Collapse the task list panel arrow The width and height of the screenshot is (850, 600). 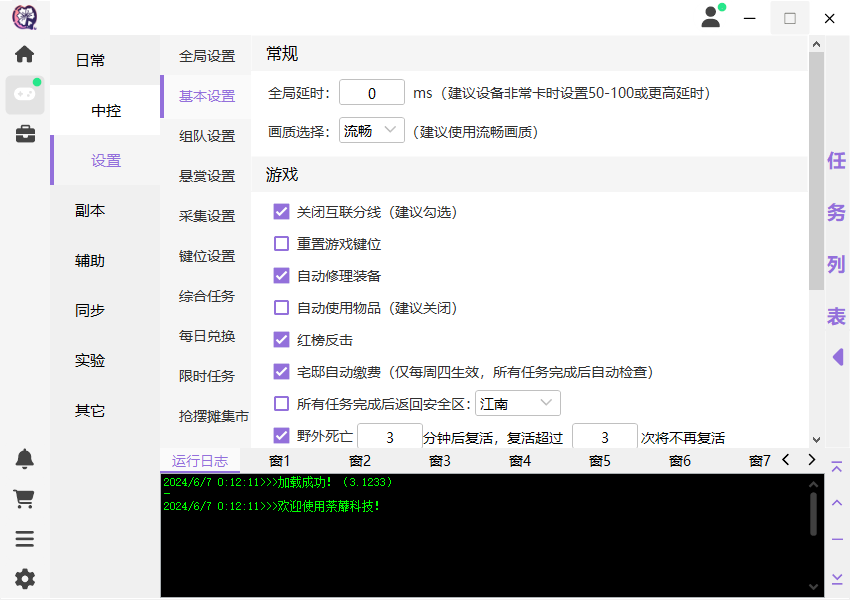[838, 357]
